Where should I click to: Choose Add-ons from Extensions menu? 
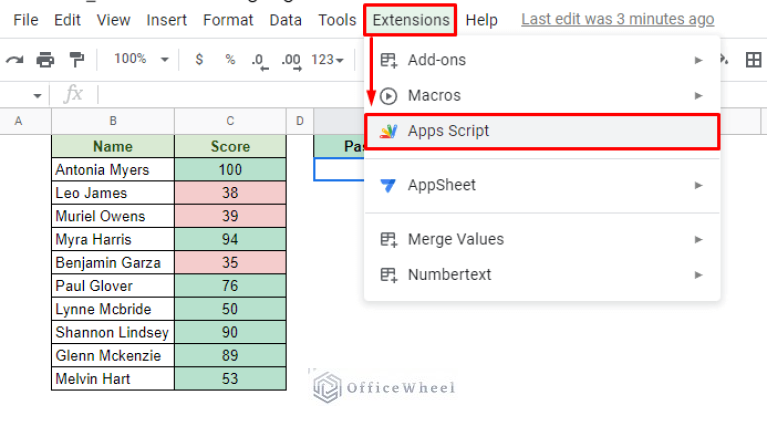[x=542, y=60]
